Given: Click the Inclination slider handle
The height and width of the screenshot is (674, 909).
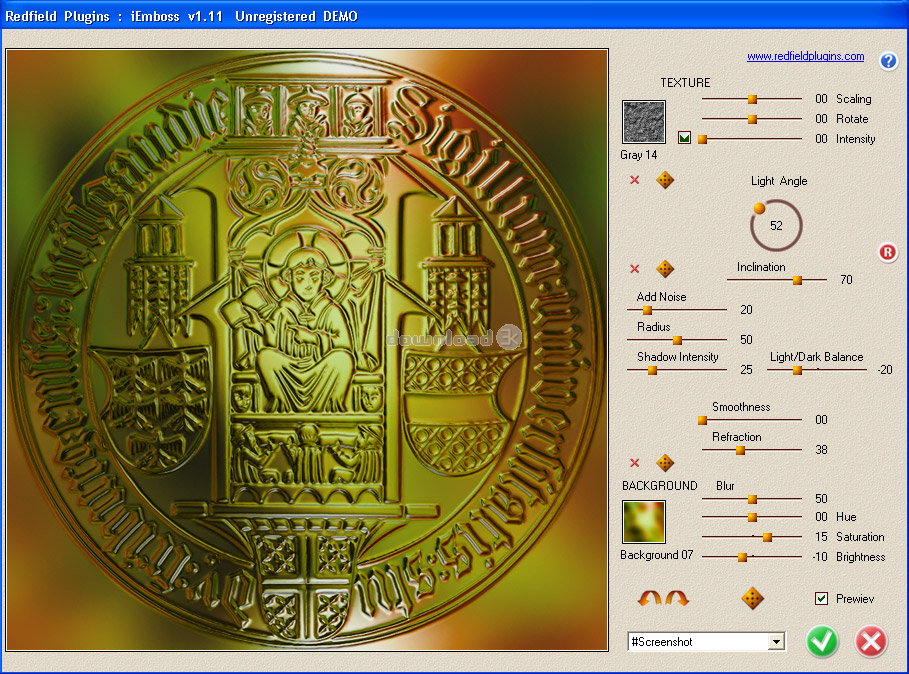Looking at the screenshot, I should pyautogui.click(x=797, y=280).
